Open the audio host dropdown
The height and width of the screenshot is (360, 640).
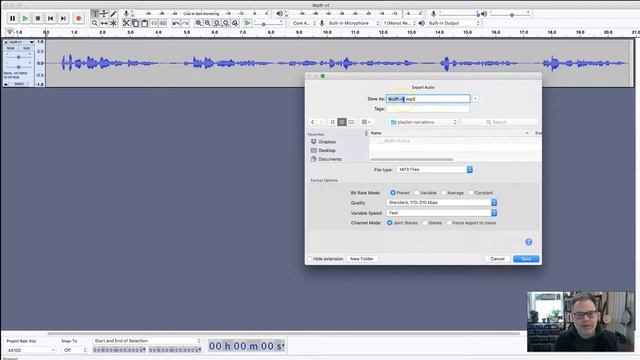tap(304, 23)
